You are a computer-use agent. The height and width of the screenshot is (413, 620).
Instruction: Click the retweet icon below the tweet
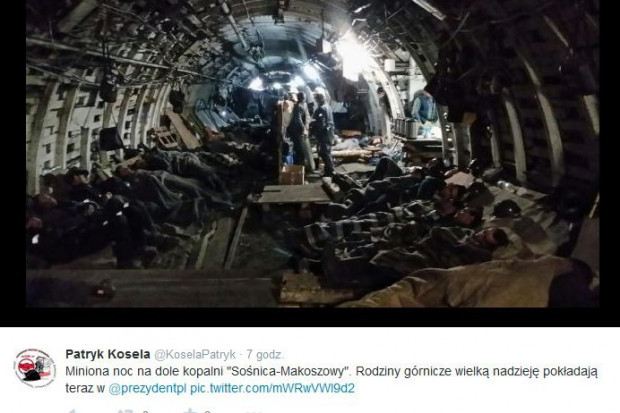coord(125,411)
